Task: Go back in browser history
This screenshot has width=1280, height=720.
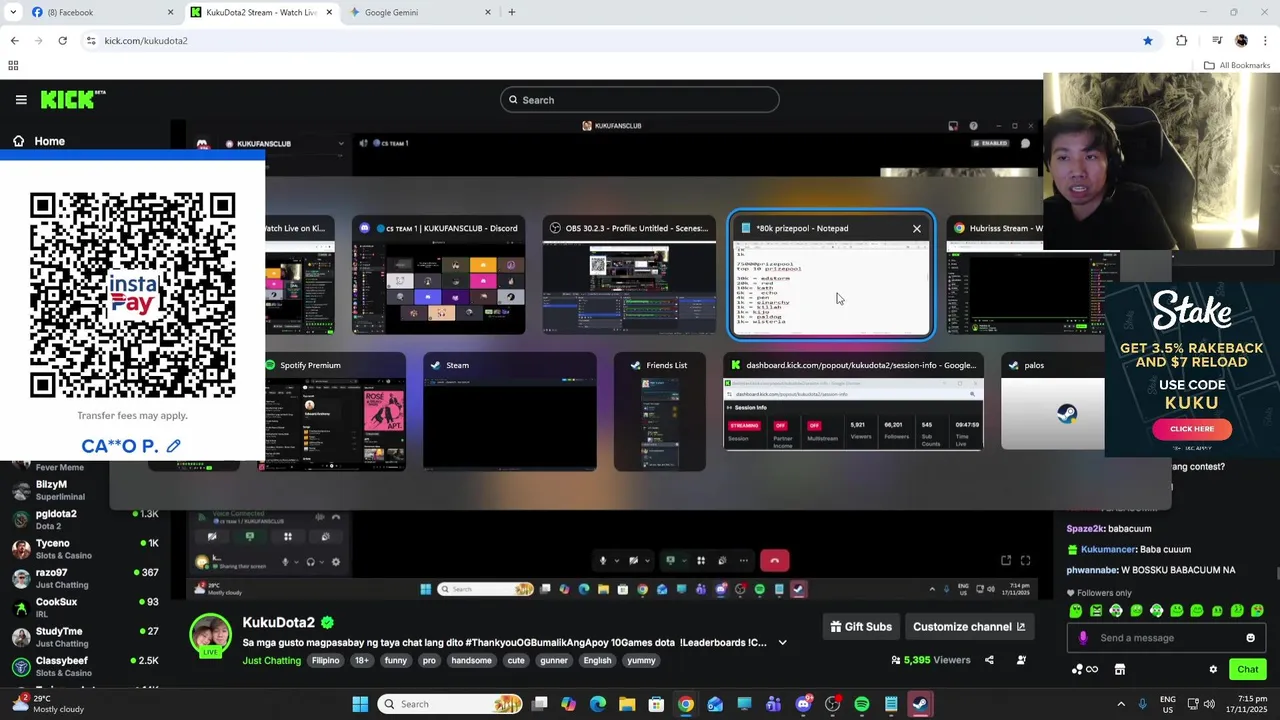Action: pos(14,41)
